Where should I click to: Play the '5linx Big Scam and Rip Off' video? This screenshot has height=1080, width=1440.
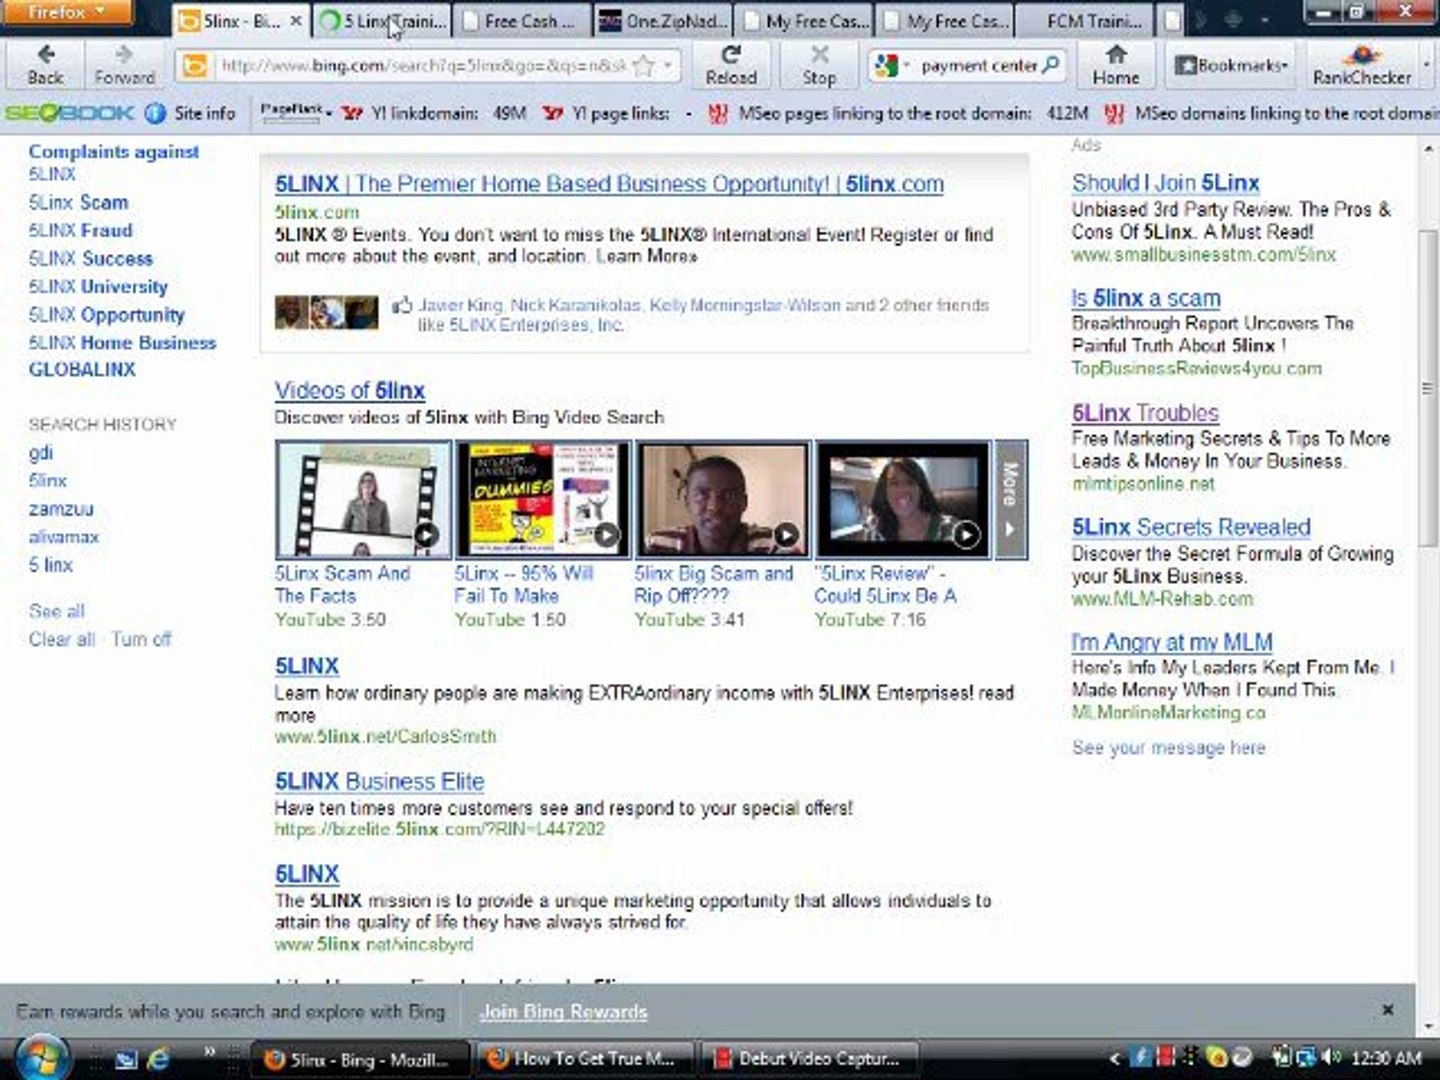[723, 499]
